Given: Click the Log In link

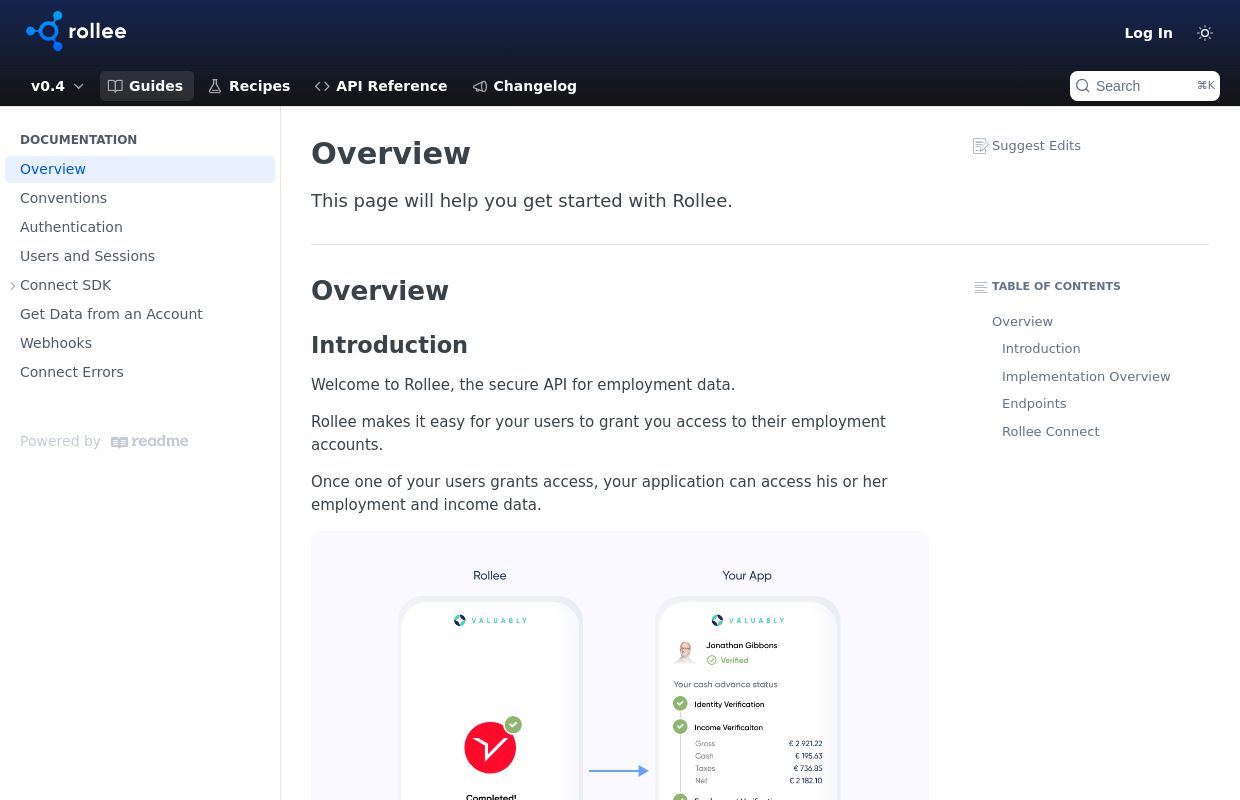Looking at the screenshot, I should pos(1148,33).
